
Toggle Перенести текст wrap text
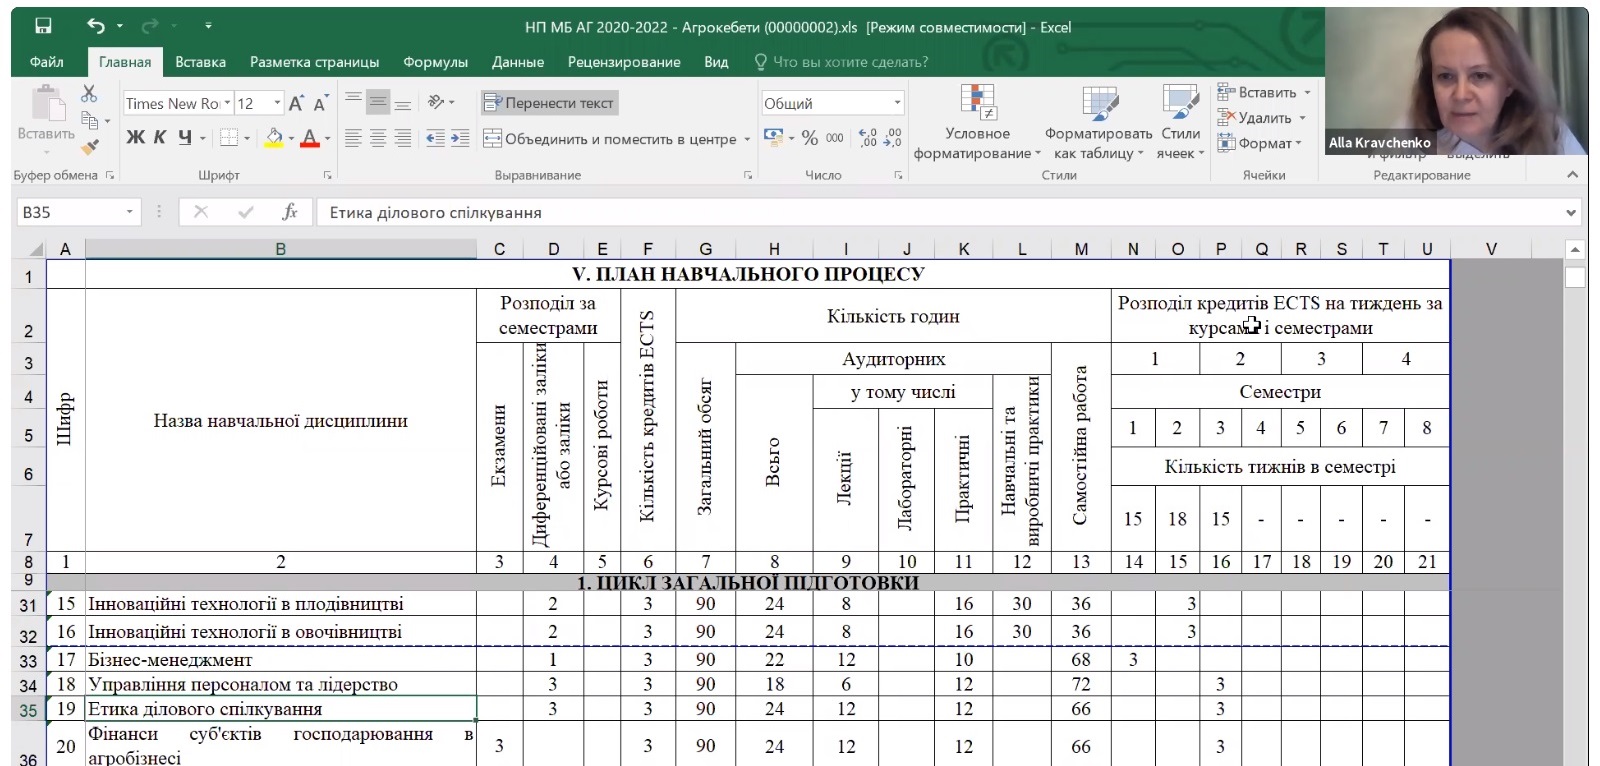549,103
